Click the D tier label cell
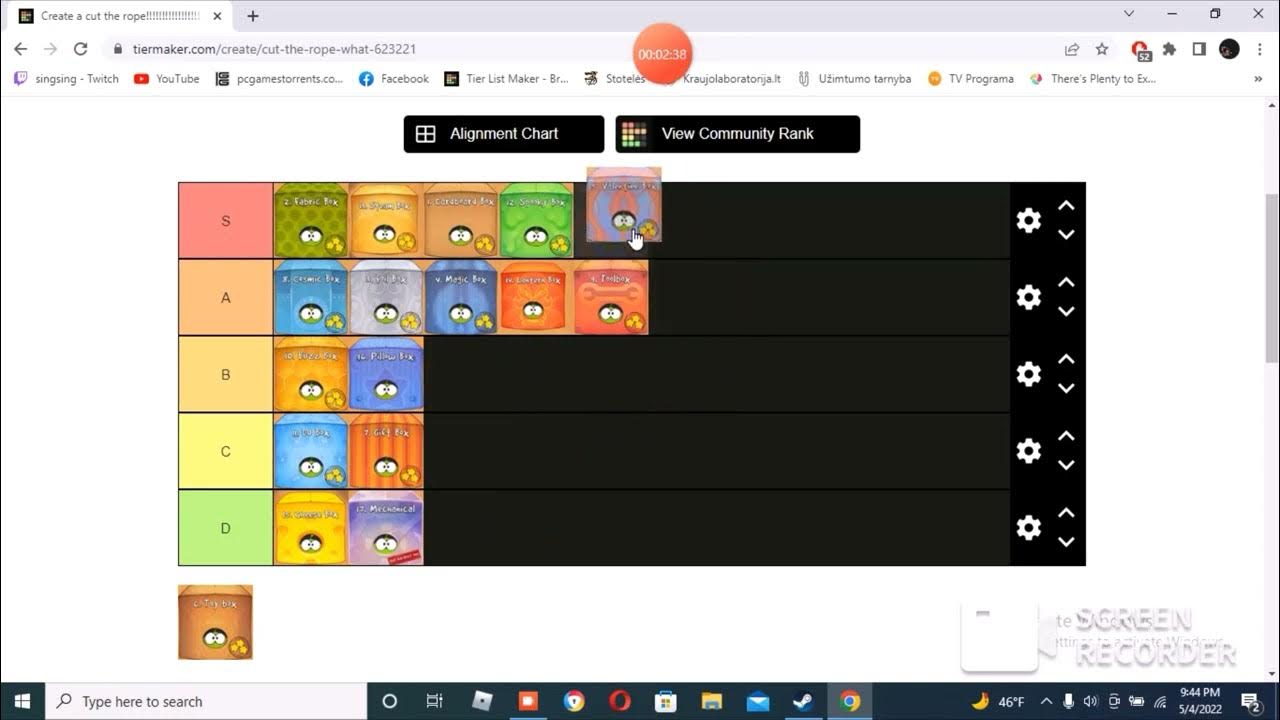The image size is (1280, 720). [226, 528]
